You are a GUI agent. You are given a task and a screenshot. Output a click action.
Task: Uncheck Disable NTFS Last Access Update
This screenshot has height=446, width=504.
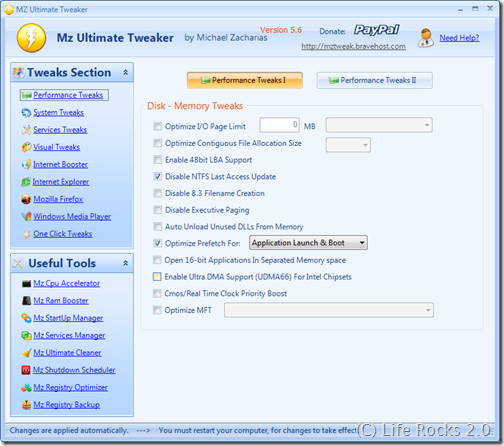pos(157,176)
